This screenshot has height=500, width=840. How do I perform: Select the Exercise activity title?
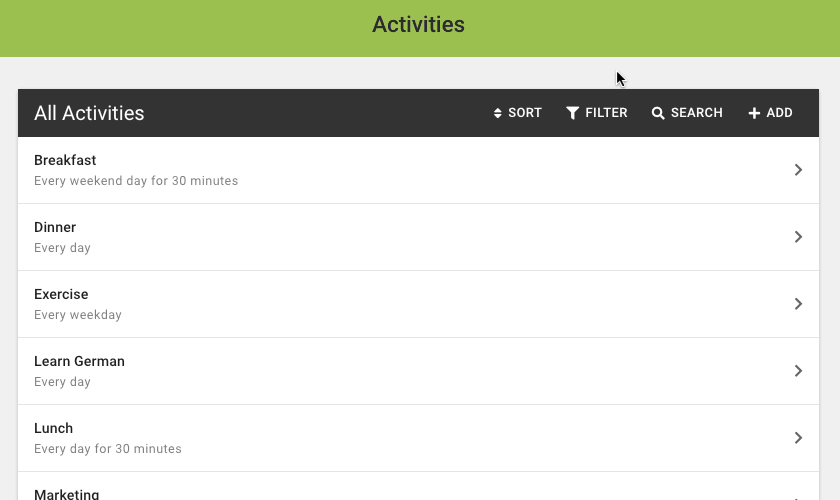coord(61,294)
